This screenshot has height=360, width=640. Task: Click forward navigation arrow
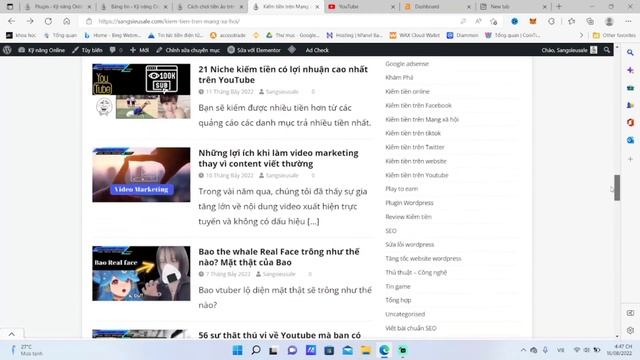(x=30, y=21)
